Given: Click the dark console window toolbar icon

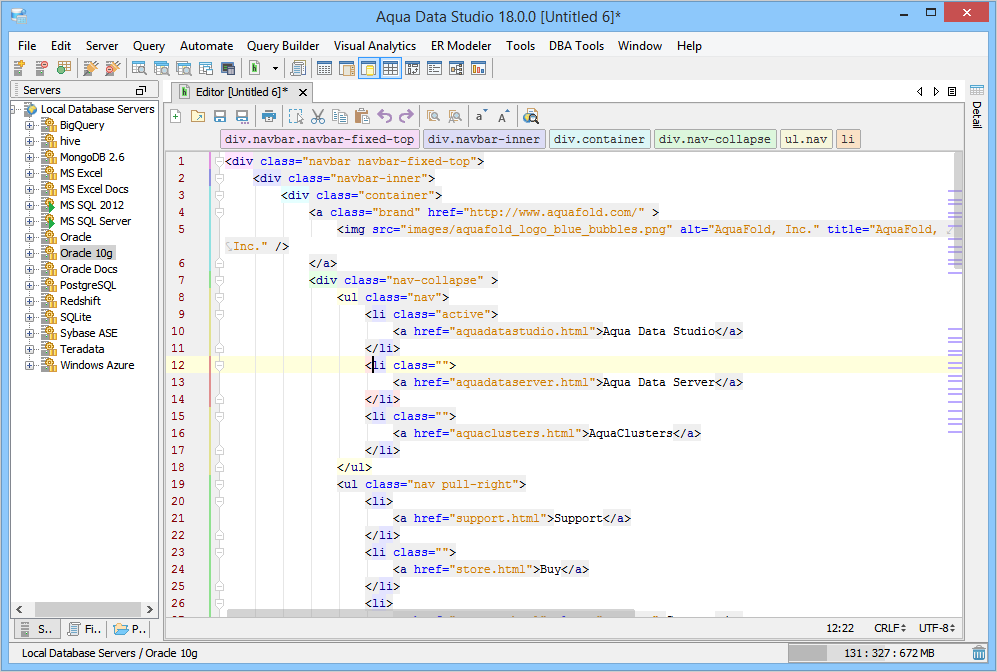Looking at the screenshot, I should (x=228, y=68).
